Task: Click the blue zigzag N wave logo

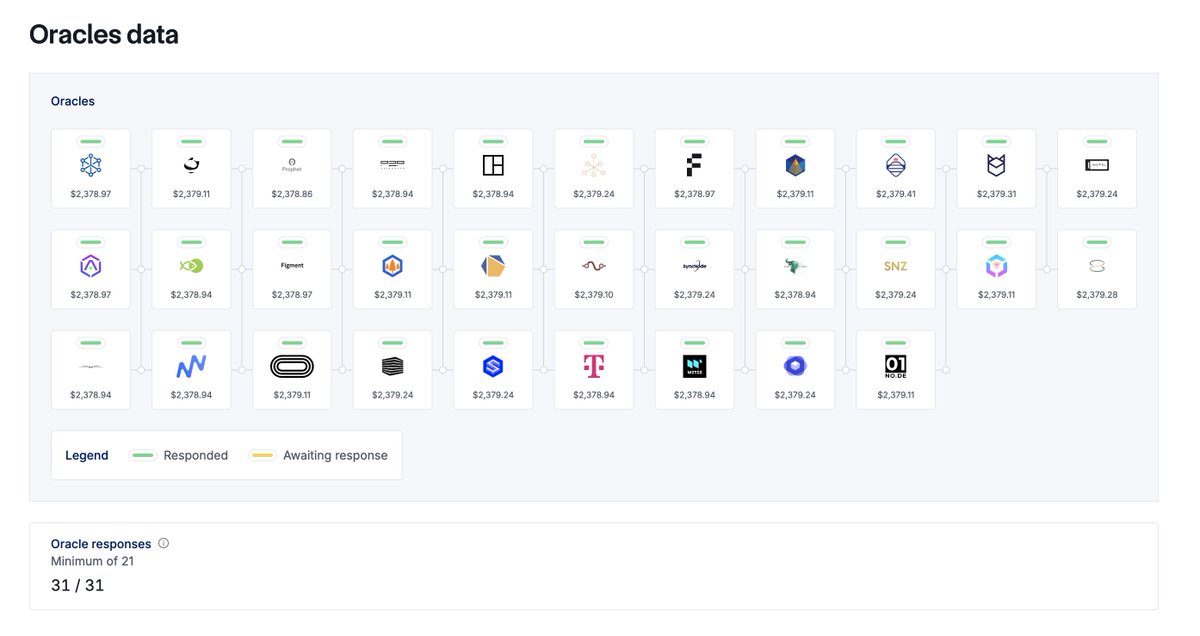Action: (x=191, y=367)
